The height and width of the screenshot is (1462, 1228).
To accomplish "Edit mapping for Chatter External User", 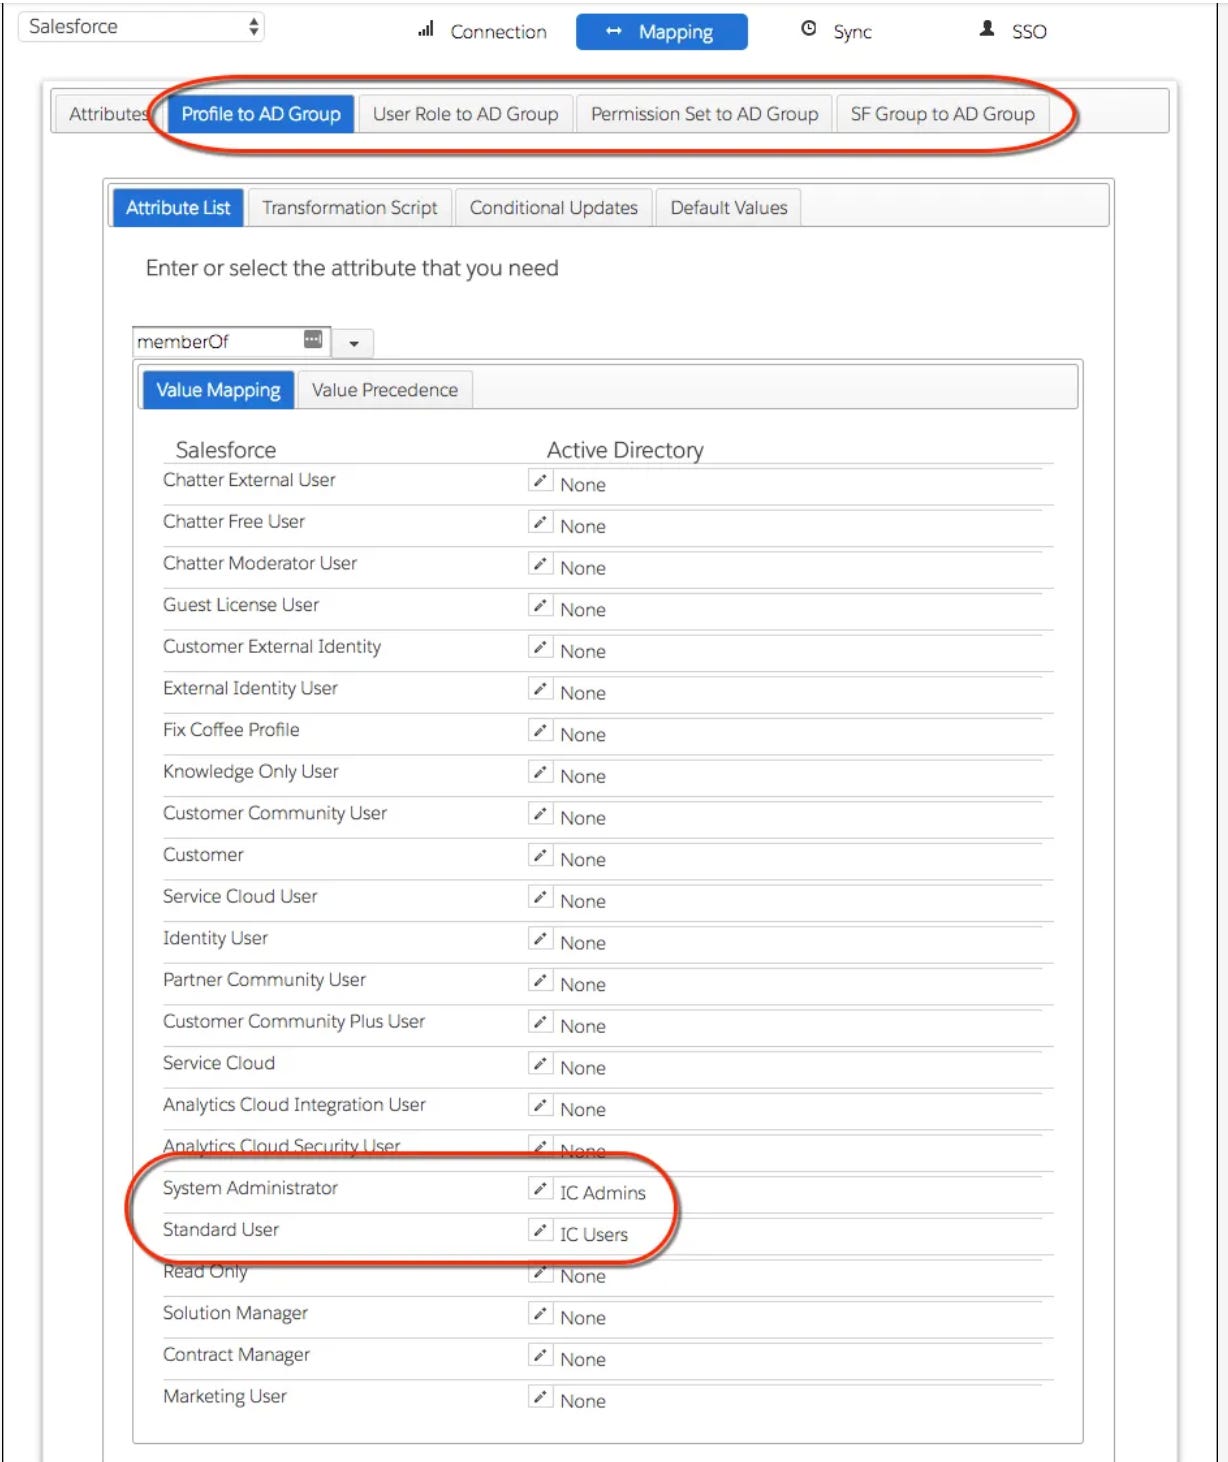I will point(540,481).
